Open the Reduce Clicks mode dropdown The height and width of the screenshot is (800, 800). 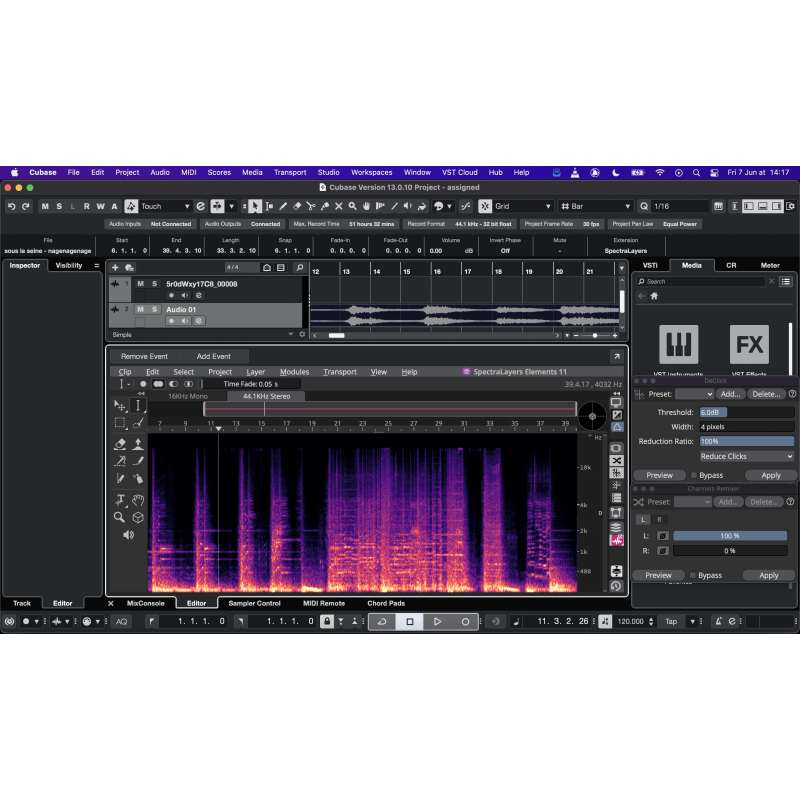point(747,456)
